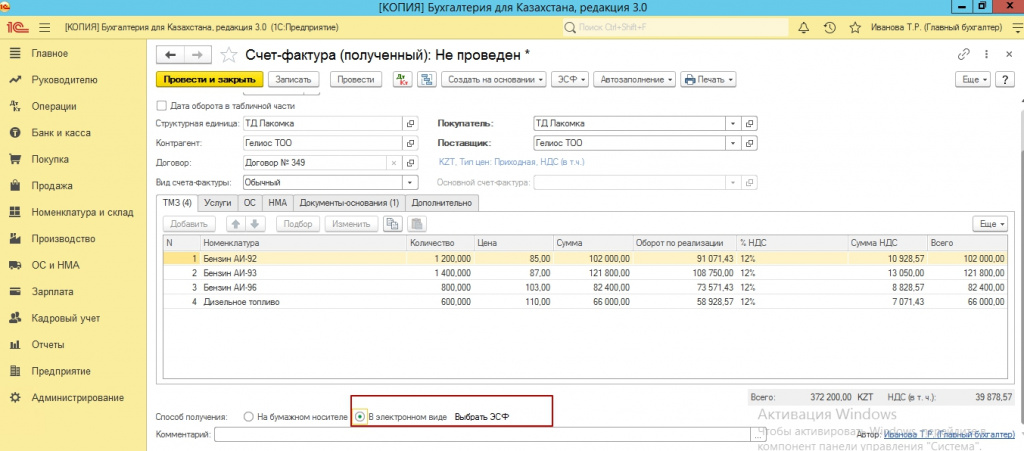Go forward with the right arrow
The height and width of the screenshot is (451, 1024).
pos(199,55)
